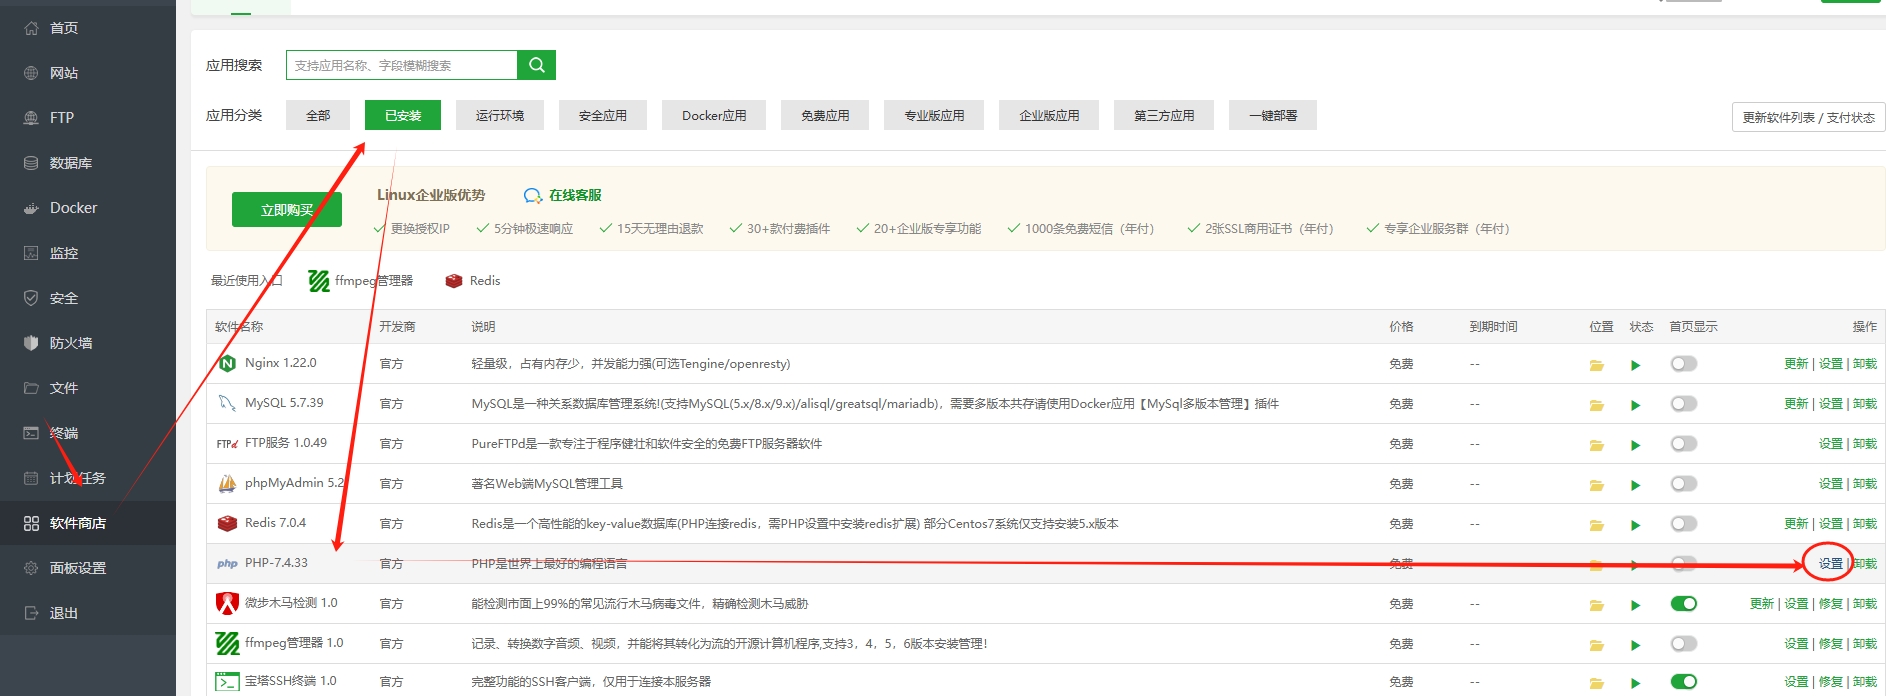Open 软件商店 in the sidebar
Screen dimensions: 1886x696
click(77, 523)
